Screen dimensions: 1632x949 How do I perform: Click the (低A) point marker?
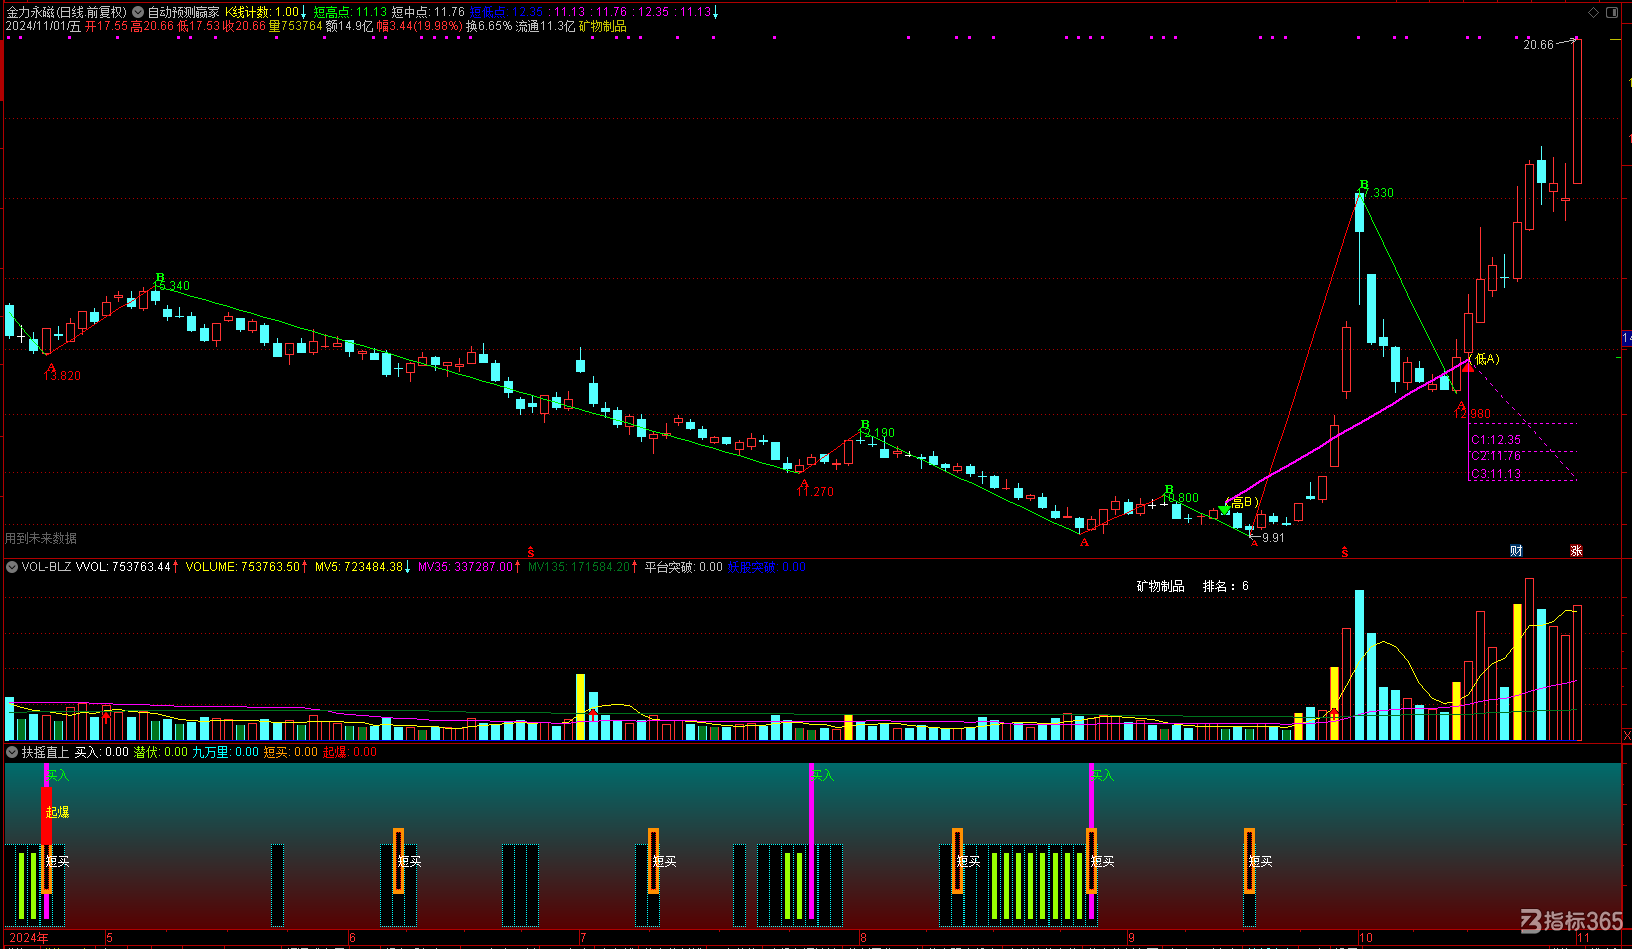coord(1484,359)
